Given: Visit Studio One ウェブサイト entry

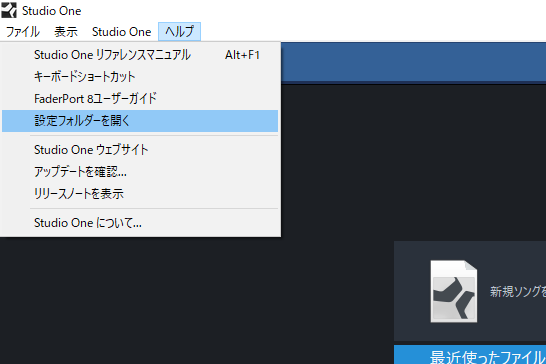Looking at the screenshot, I should (140, 150).
